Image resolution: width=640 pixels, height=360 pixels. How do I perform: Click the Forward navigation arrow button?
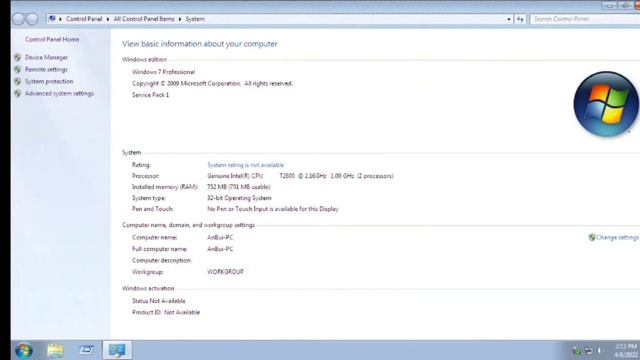[x=32, y=19]
